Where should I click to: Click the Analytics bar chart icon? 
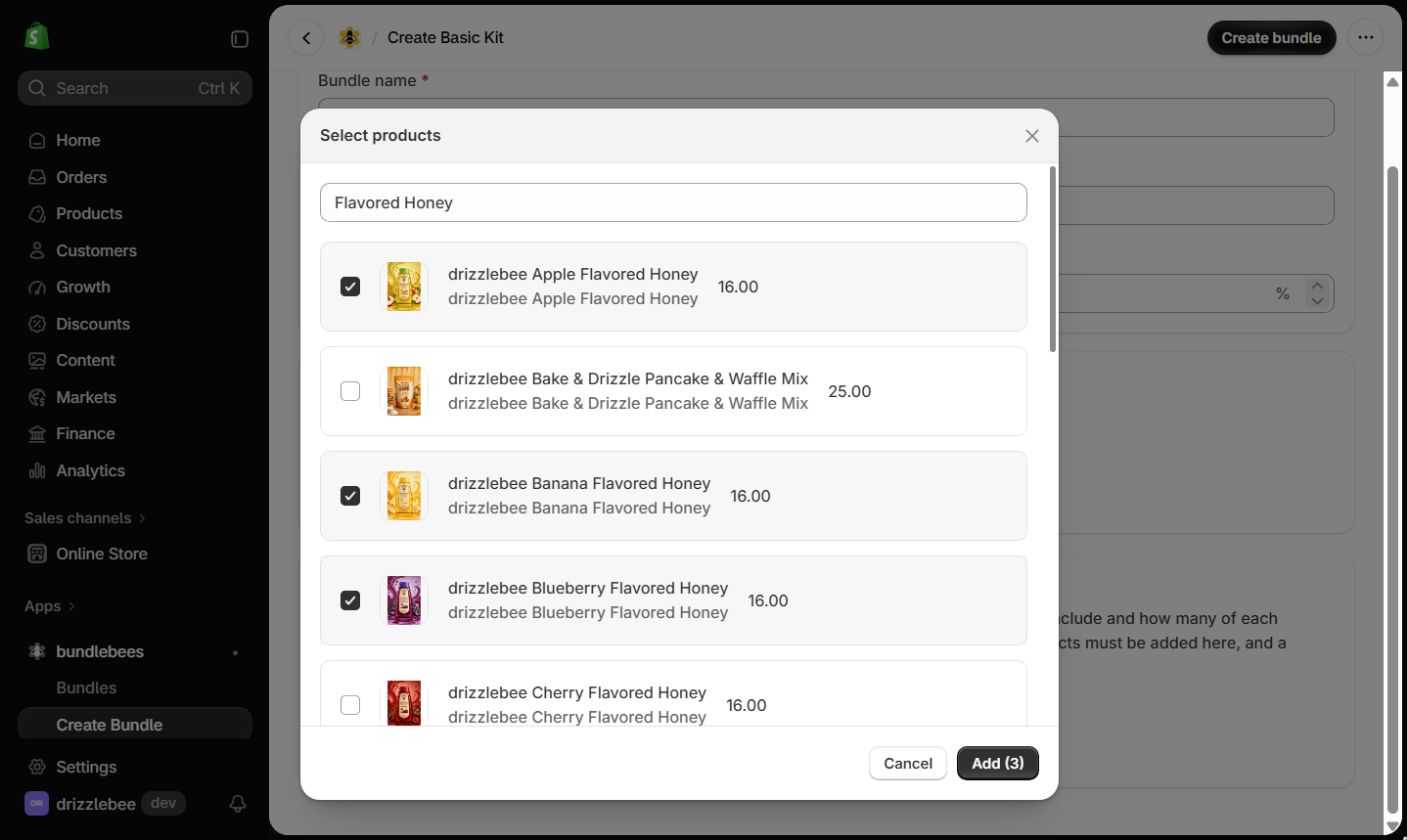point(37,470)
